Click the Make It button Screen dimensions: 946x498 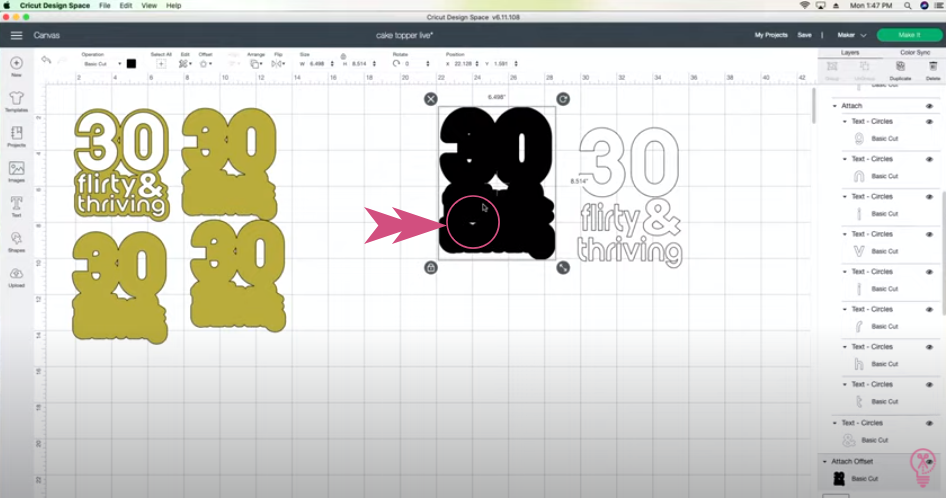click(909, 35)
